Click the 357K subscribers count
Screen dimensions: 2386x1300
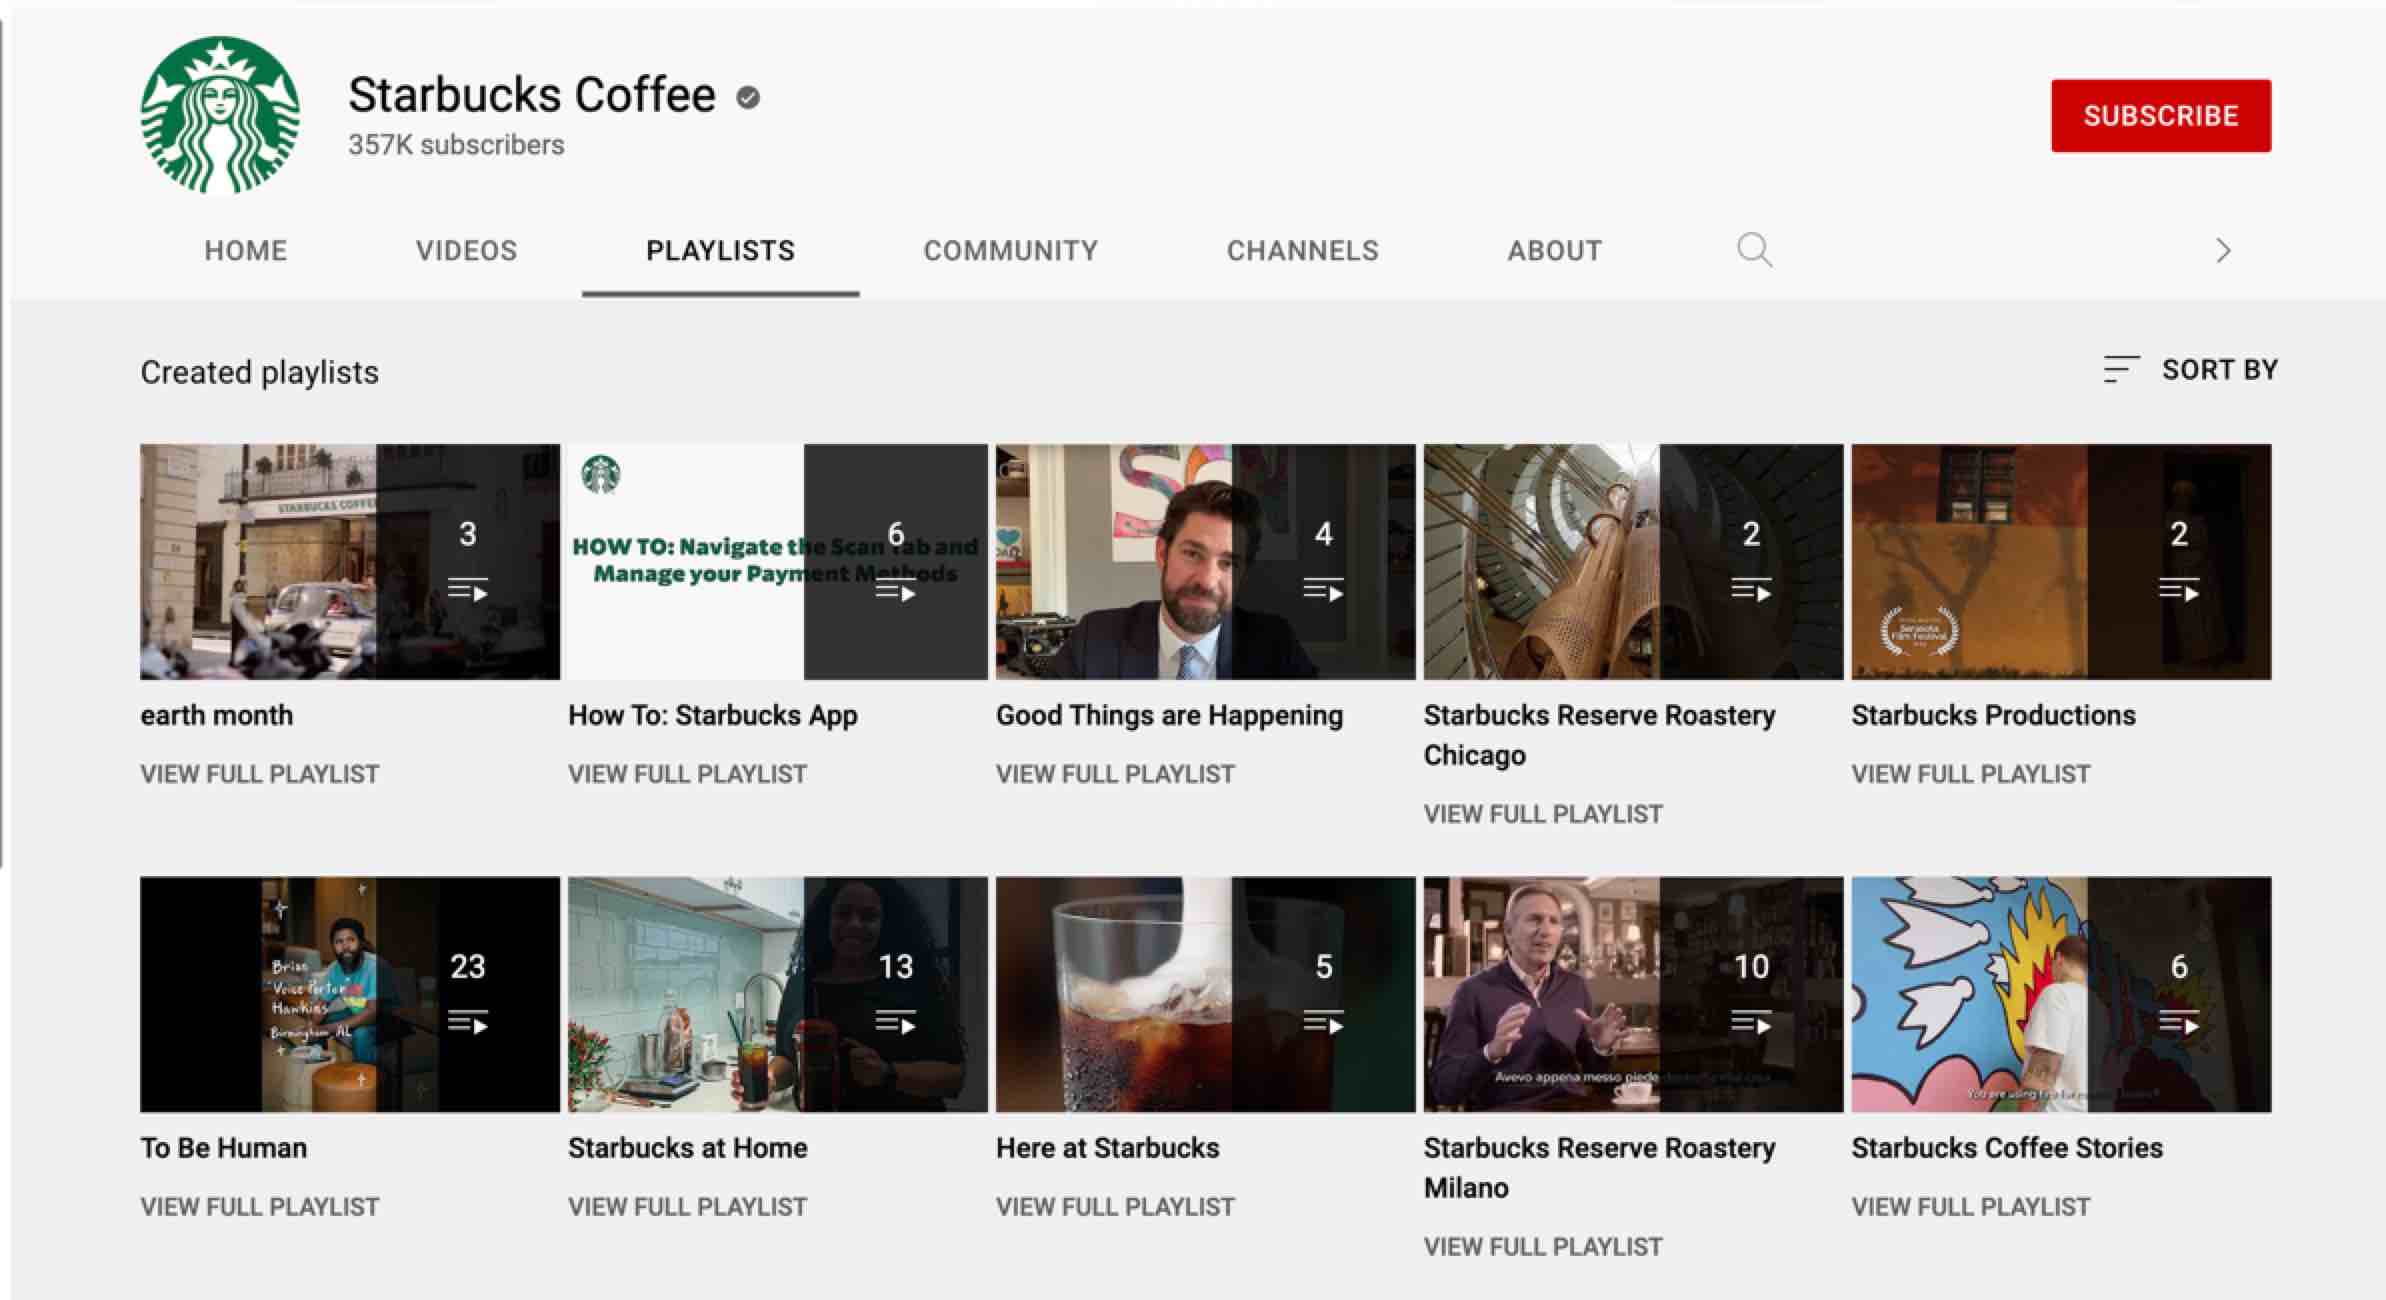456,145
